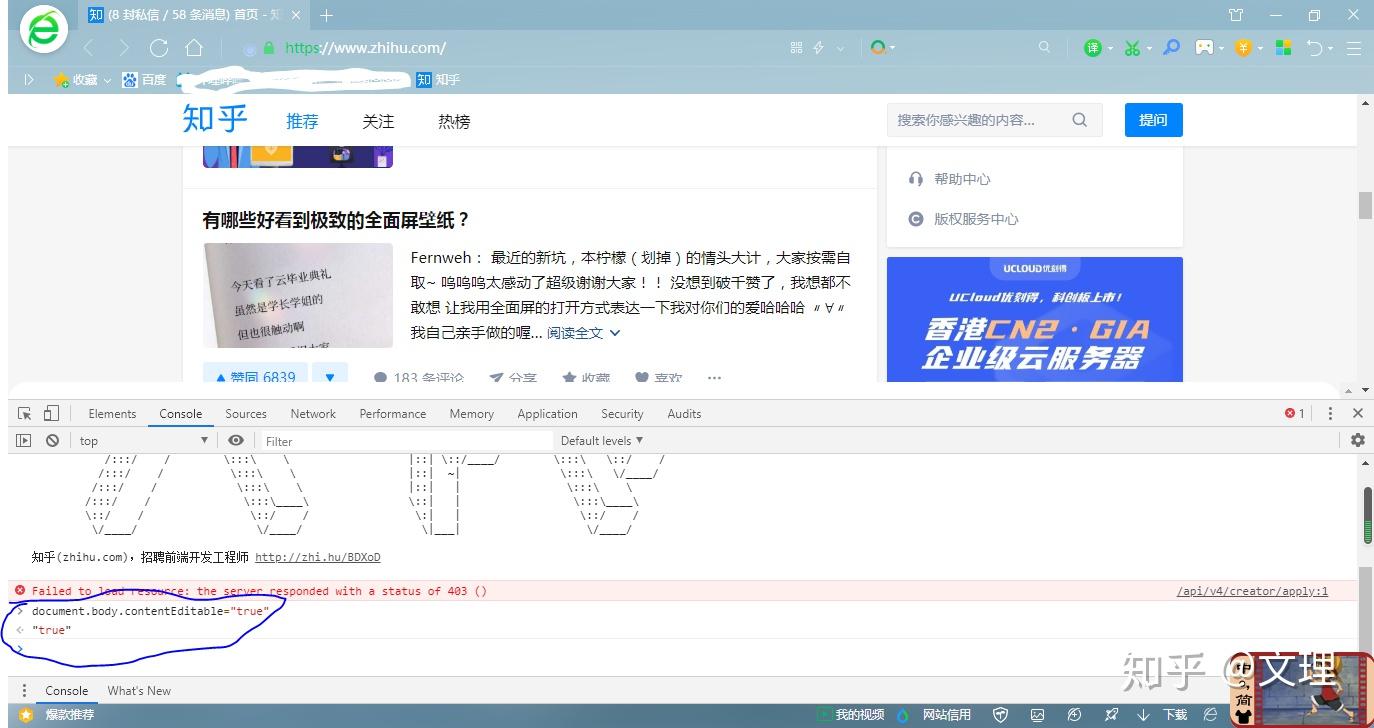Open the zhi.hu/BDXoD recruitment link
Image resolution: width=1374 pixels, height=728 pixels.
[318, 557]
